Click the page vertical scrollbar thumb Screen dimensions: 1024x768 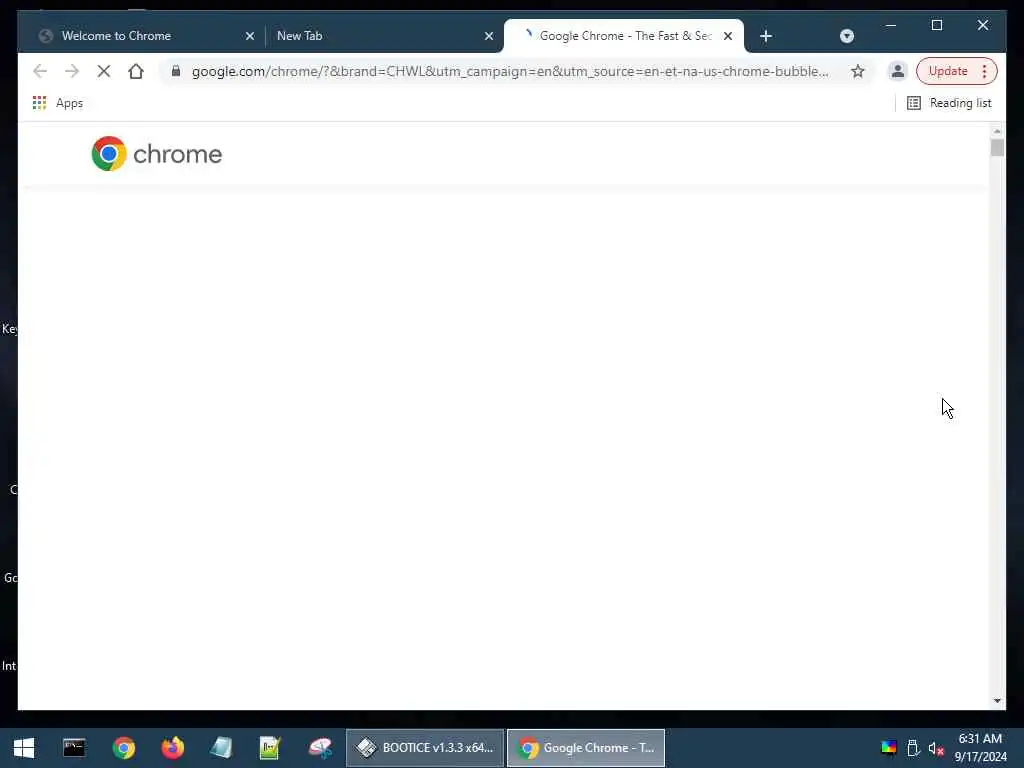[x=997, y=148]
